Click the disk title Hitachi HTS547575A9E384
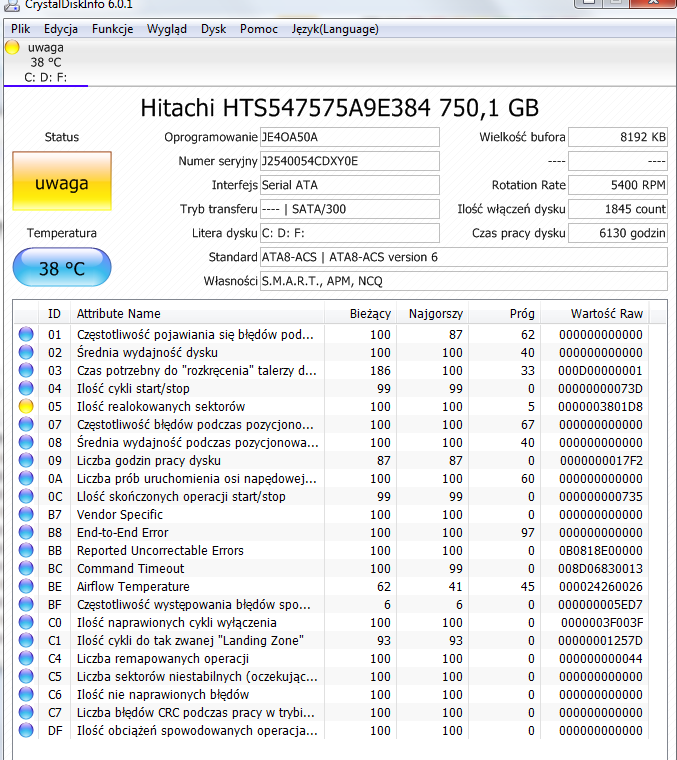Screen dimensions: 677x760 339,108
